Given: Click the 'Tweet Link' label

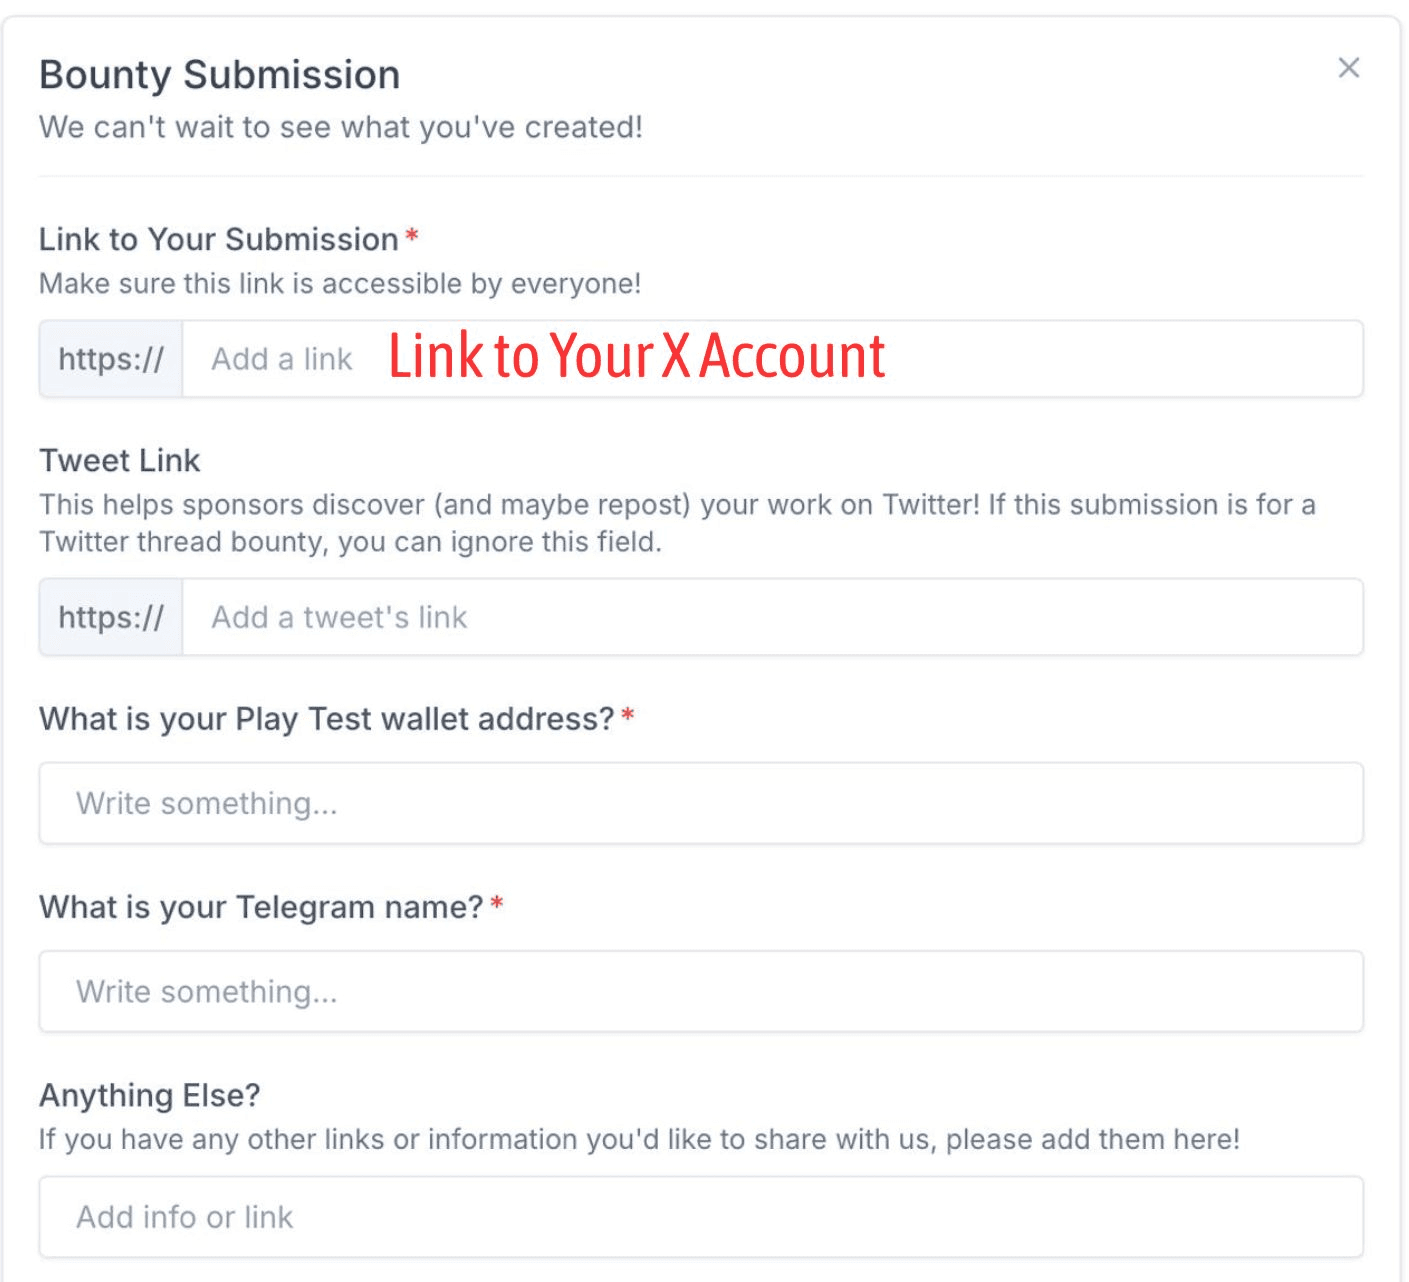Looking at the screenshot, I should point(120,460).
